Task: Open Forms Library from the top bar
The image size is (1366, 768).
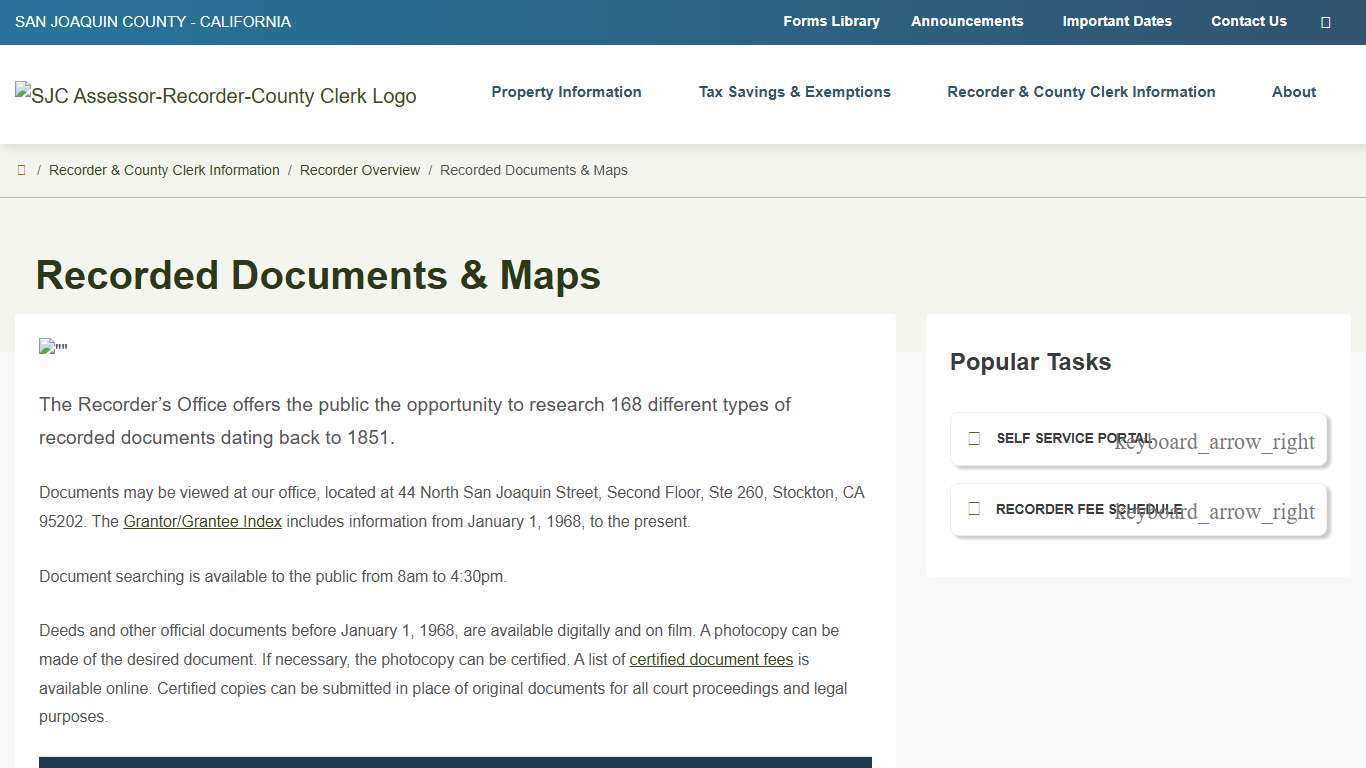Action: click(x=831, y=21)
